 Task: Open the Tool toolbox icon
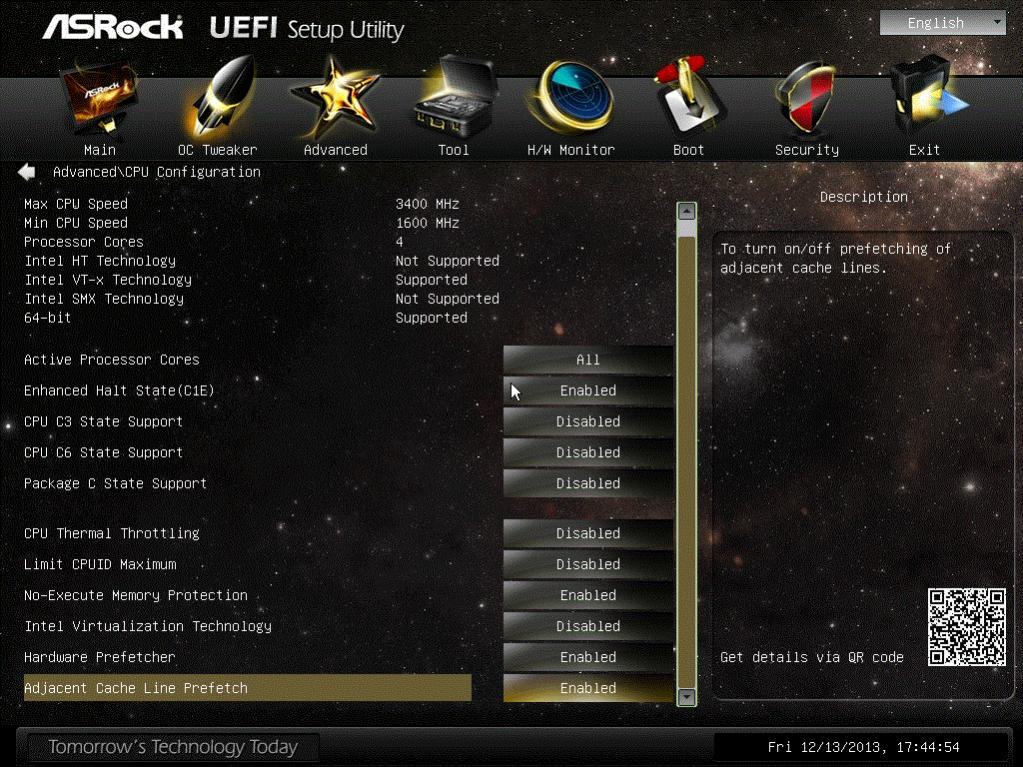click(453, 97)
